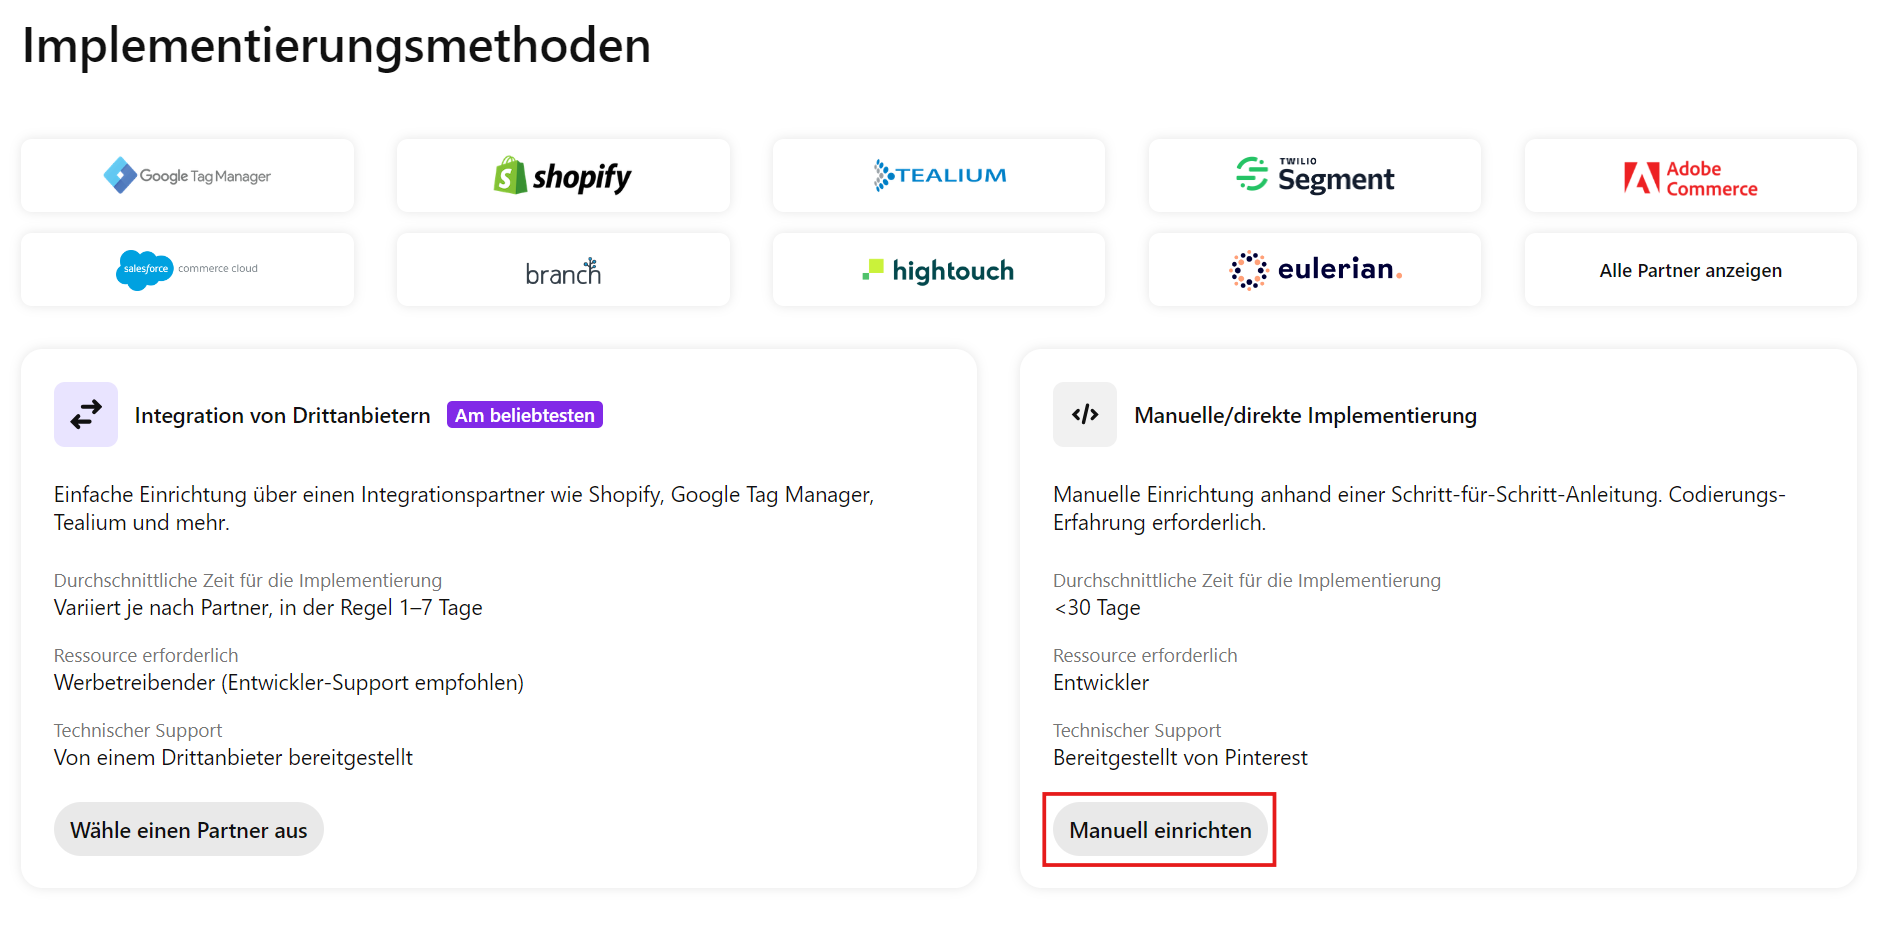
Task: Click the 'Manuelle Einrichtung anhand einer Schritt-für-Schritt-Anleitung' description
Action: [1419, 508]
